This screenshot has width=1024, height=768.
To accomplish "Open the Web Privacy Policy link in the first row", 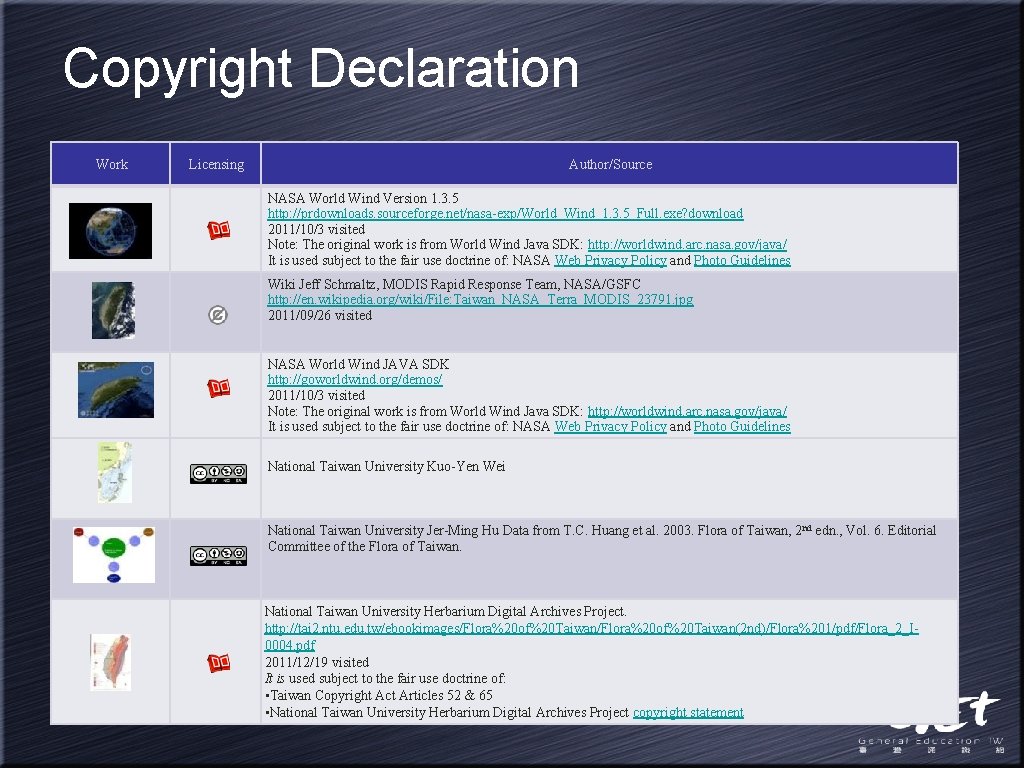I will (x=611, y=261).
